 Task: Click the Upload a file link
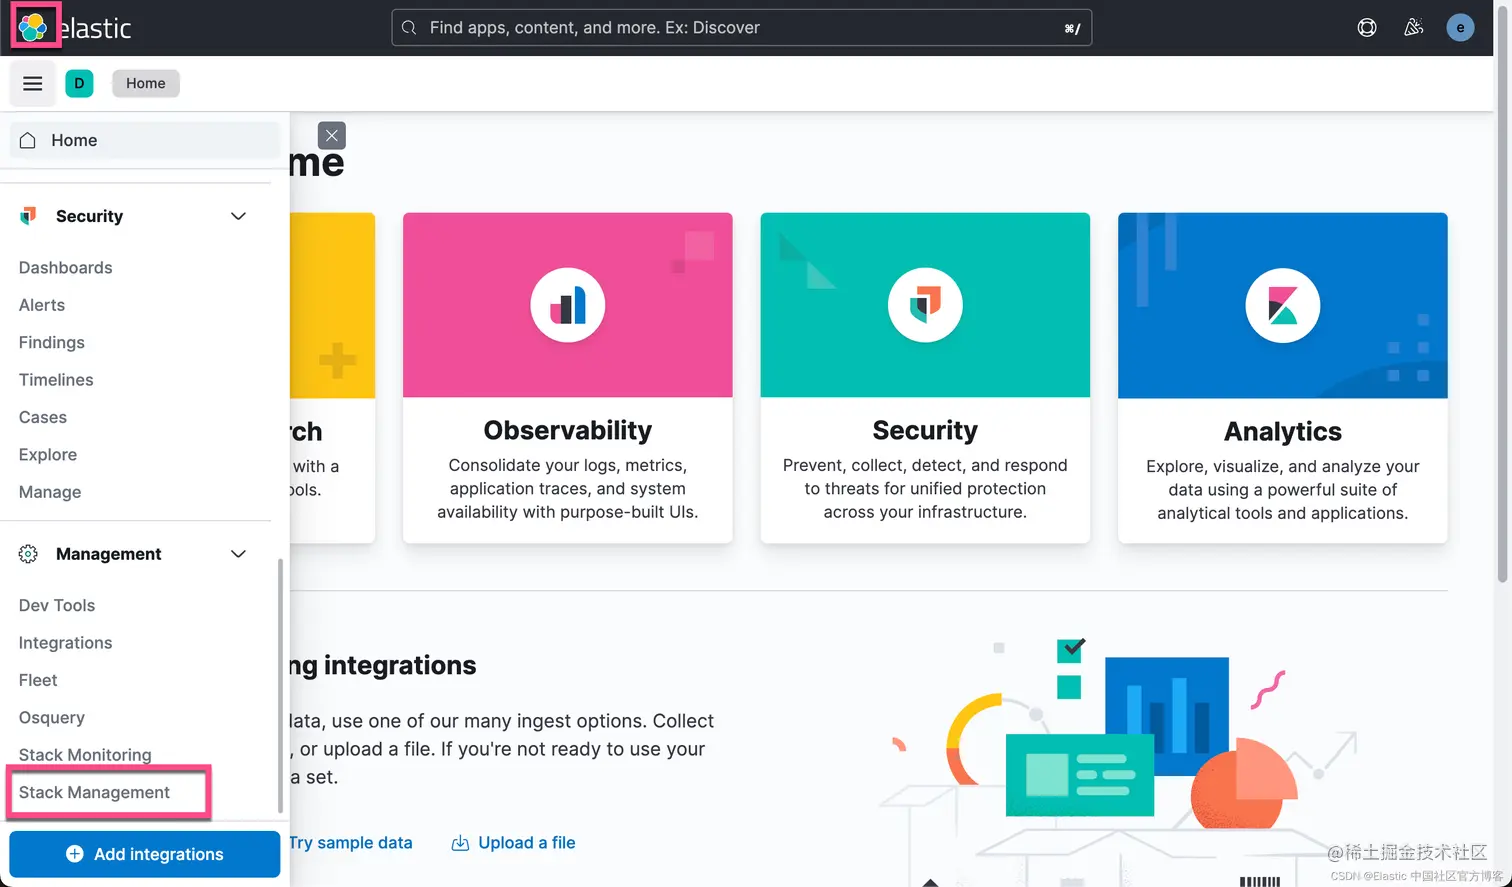[x=527, y=843]
